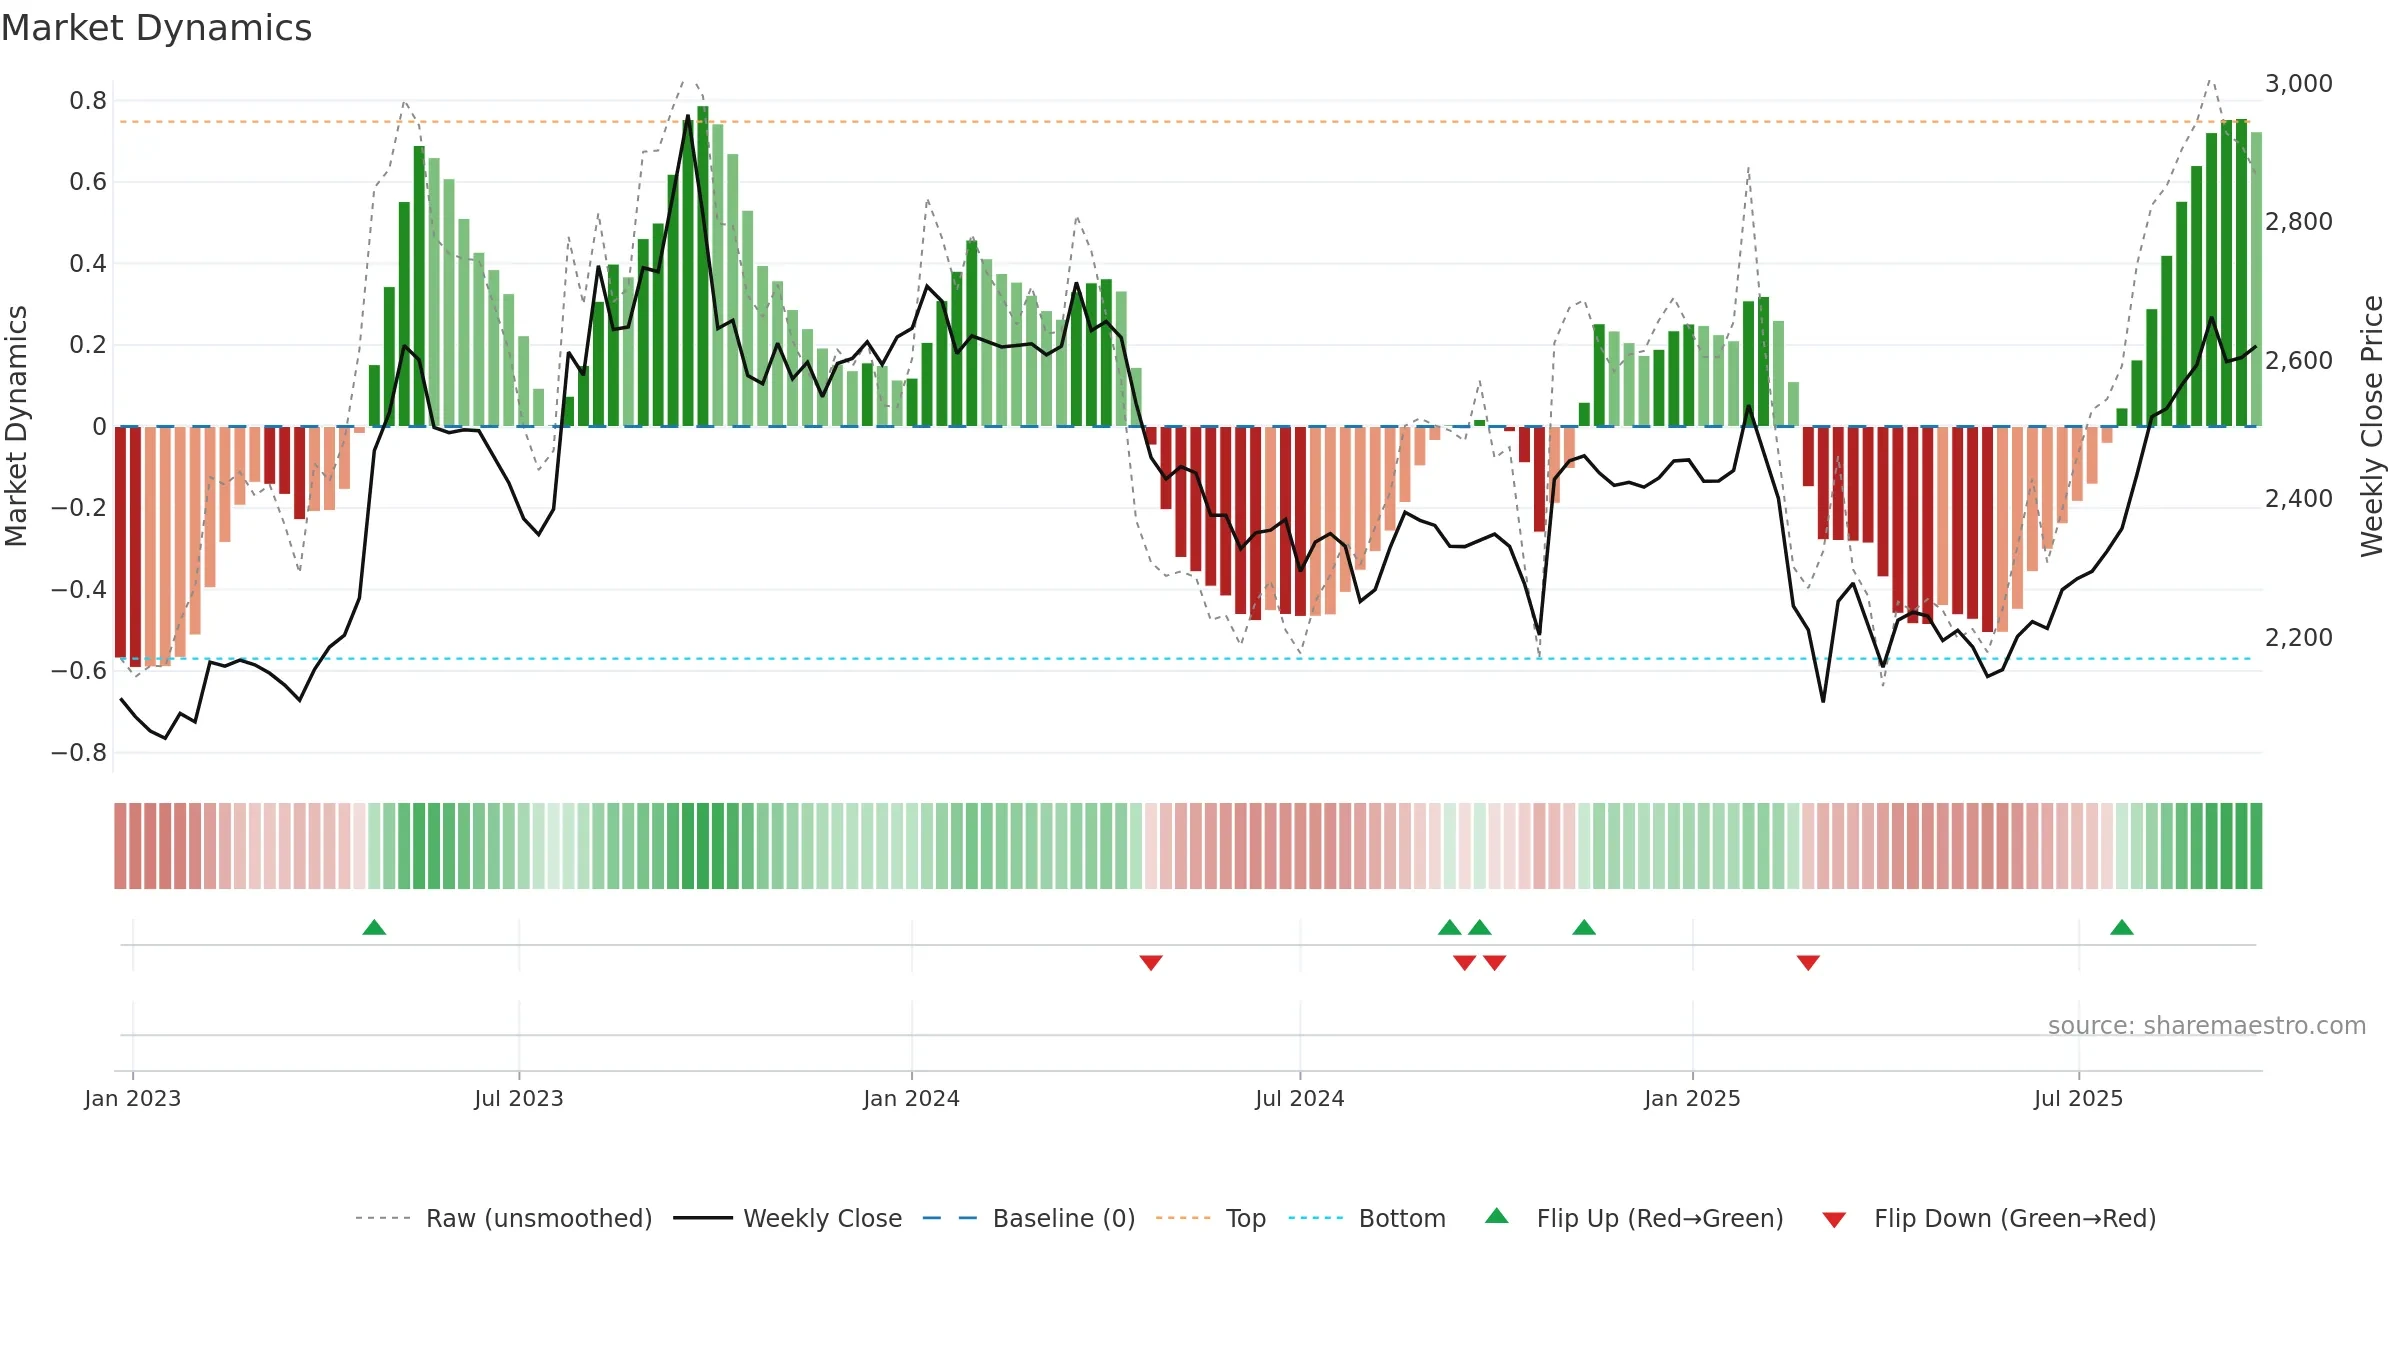Click the Market Dynamics chart title
The width and height of the screenshot is (2400, 1350).
pyautogui.click(x=156, y=28)
